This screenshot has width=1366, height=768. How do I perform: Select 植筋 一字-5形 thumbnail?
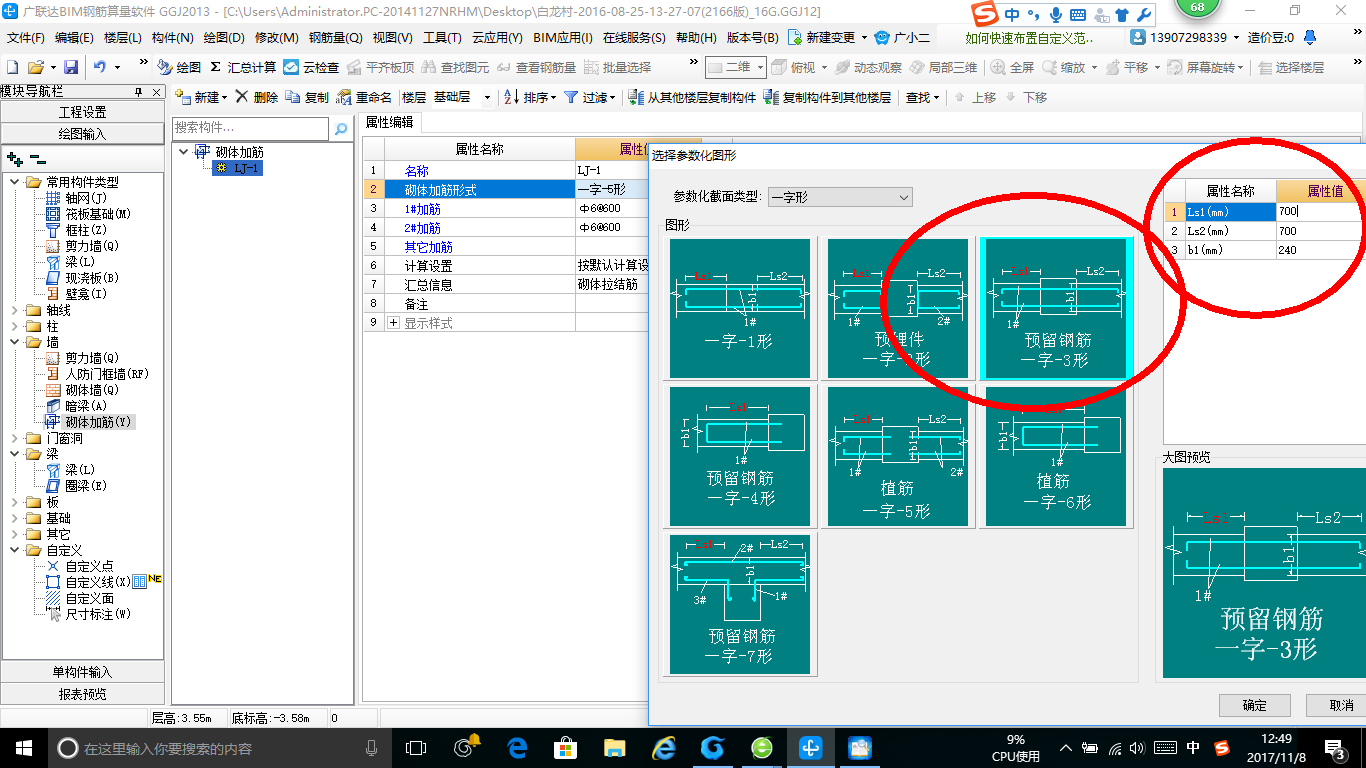pyautogui.click(x=897, y=455)
